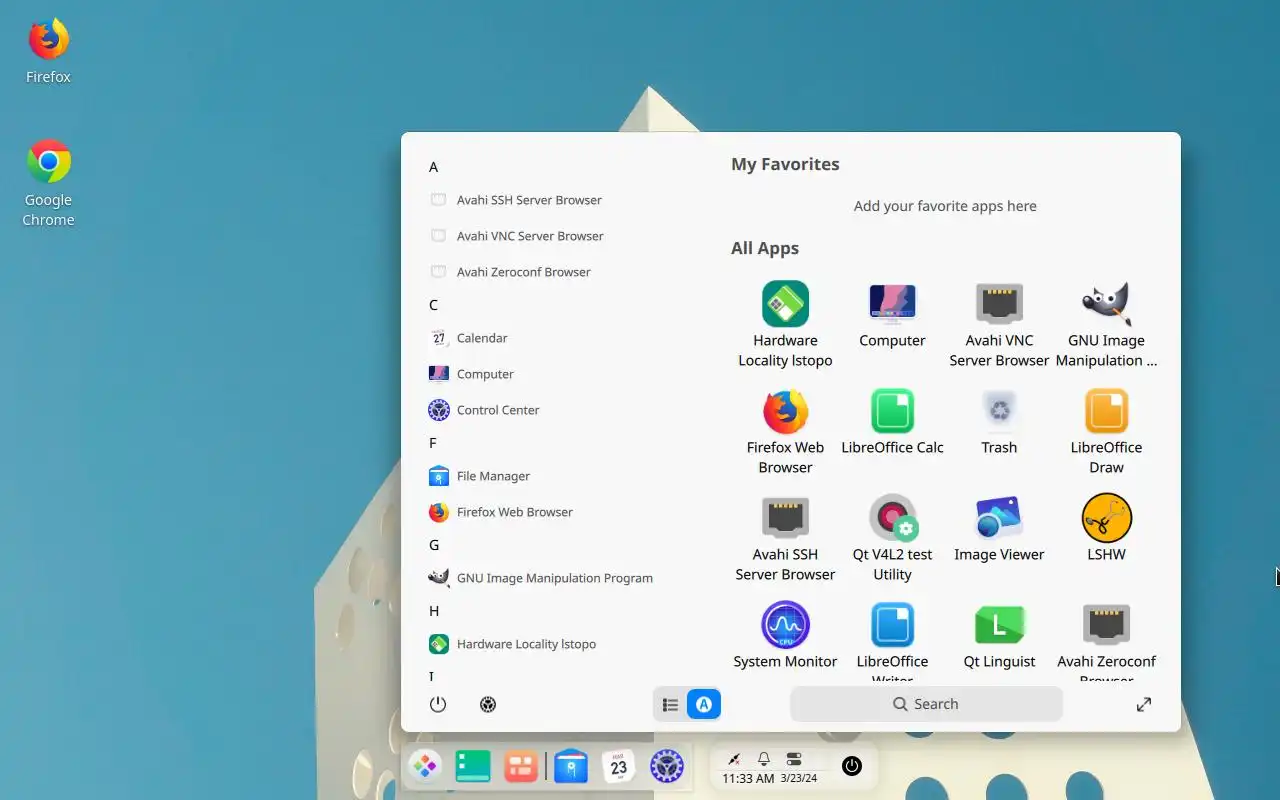Open multitasking view in dock

coord(521,767)
